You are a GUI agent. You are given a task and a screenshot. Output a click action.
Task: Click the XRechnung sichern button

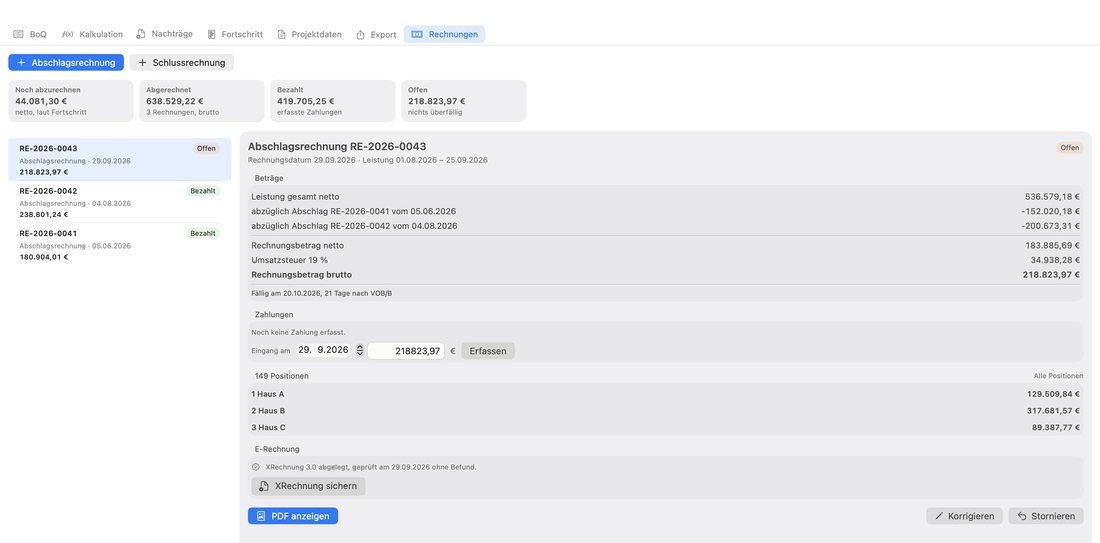[308, 486]
